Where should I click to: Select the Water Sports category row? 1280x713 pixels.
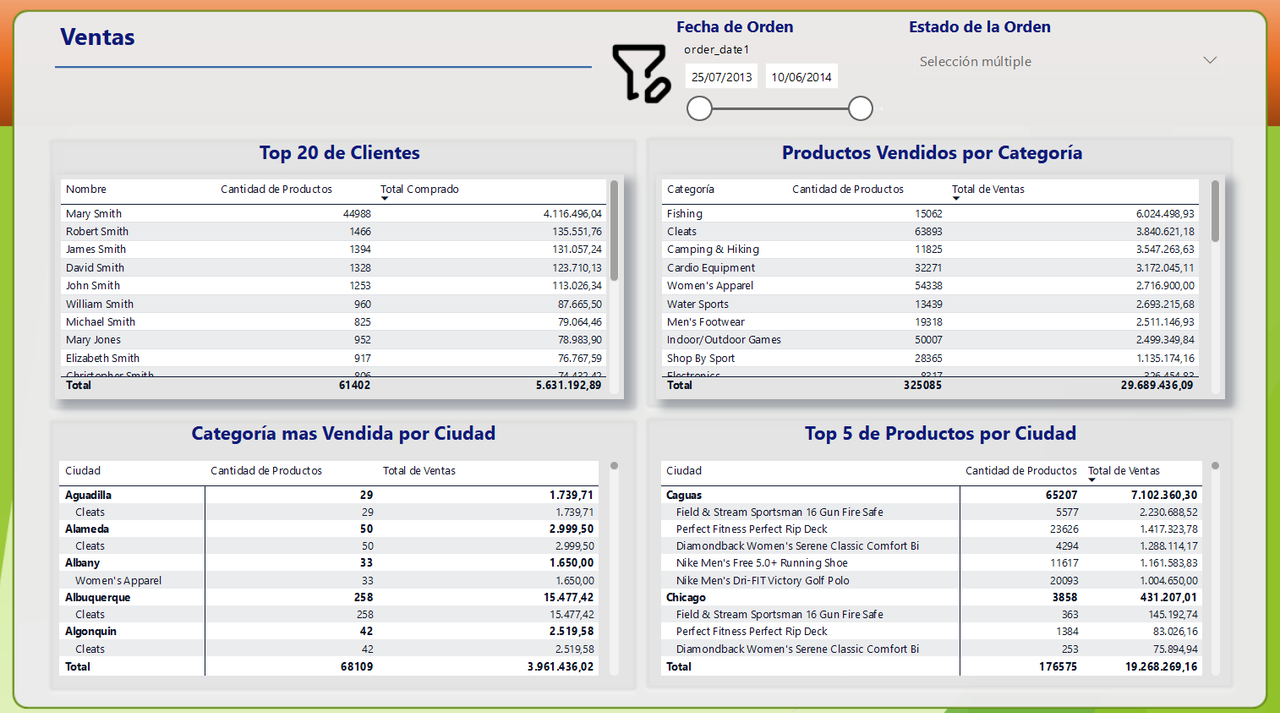[x=930, y=304]
